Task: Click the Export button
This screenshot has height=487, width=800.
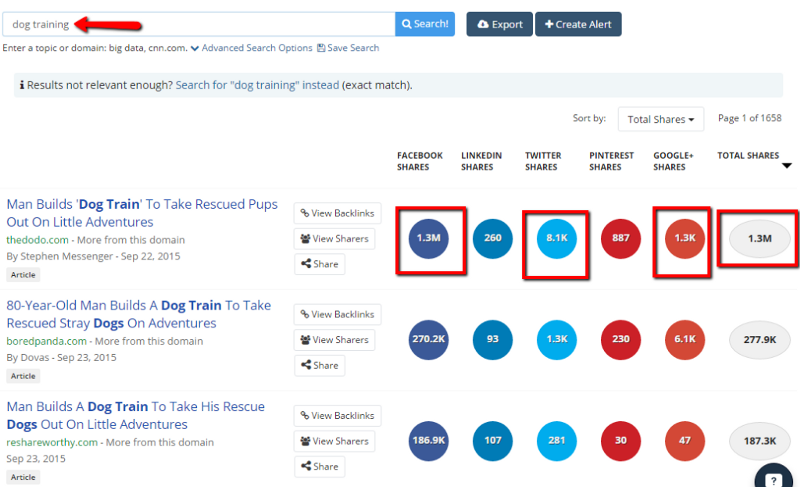Action: (499, 24)
